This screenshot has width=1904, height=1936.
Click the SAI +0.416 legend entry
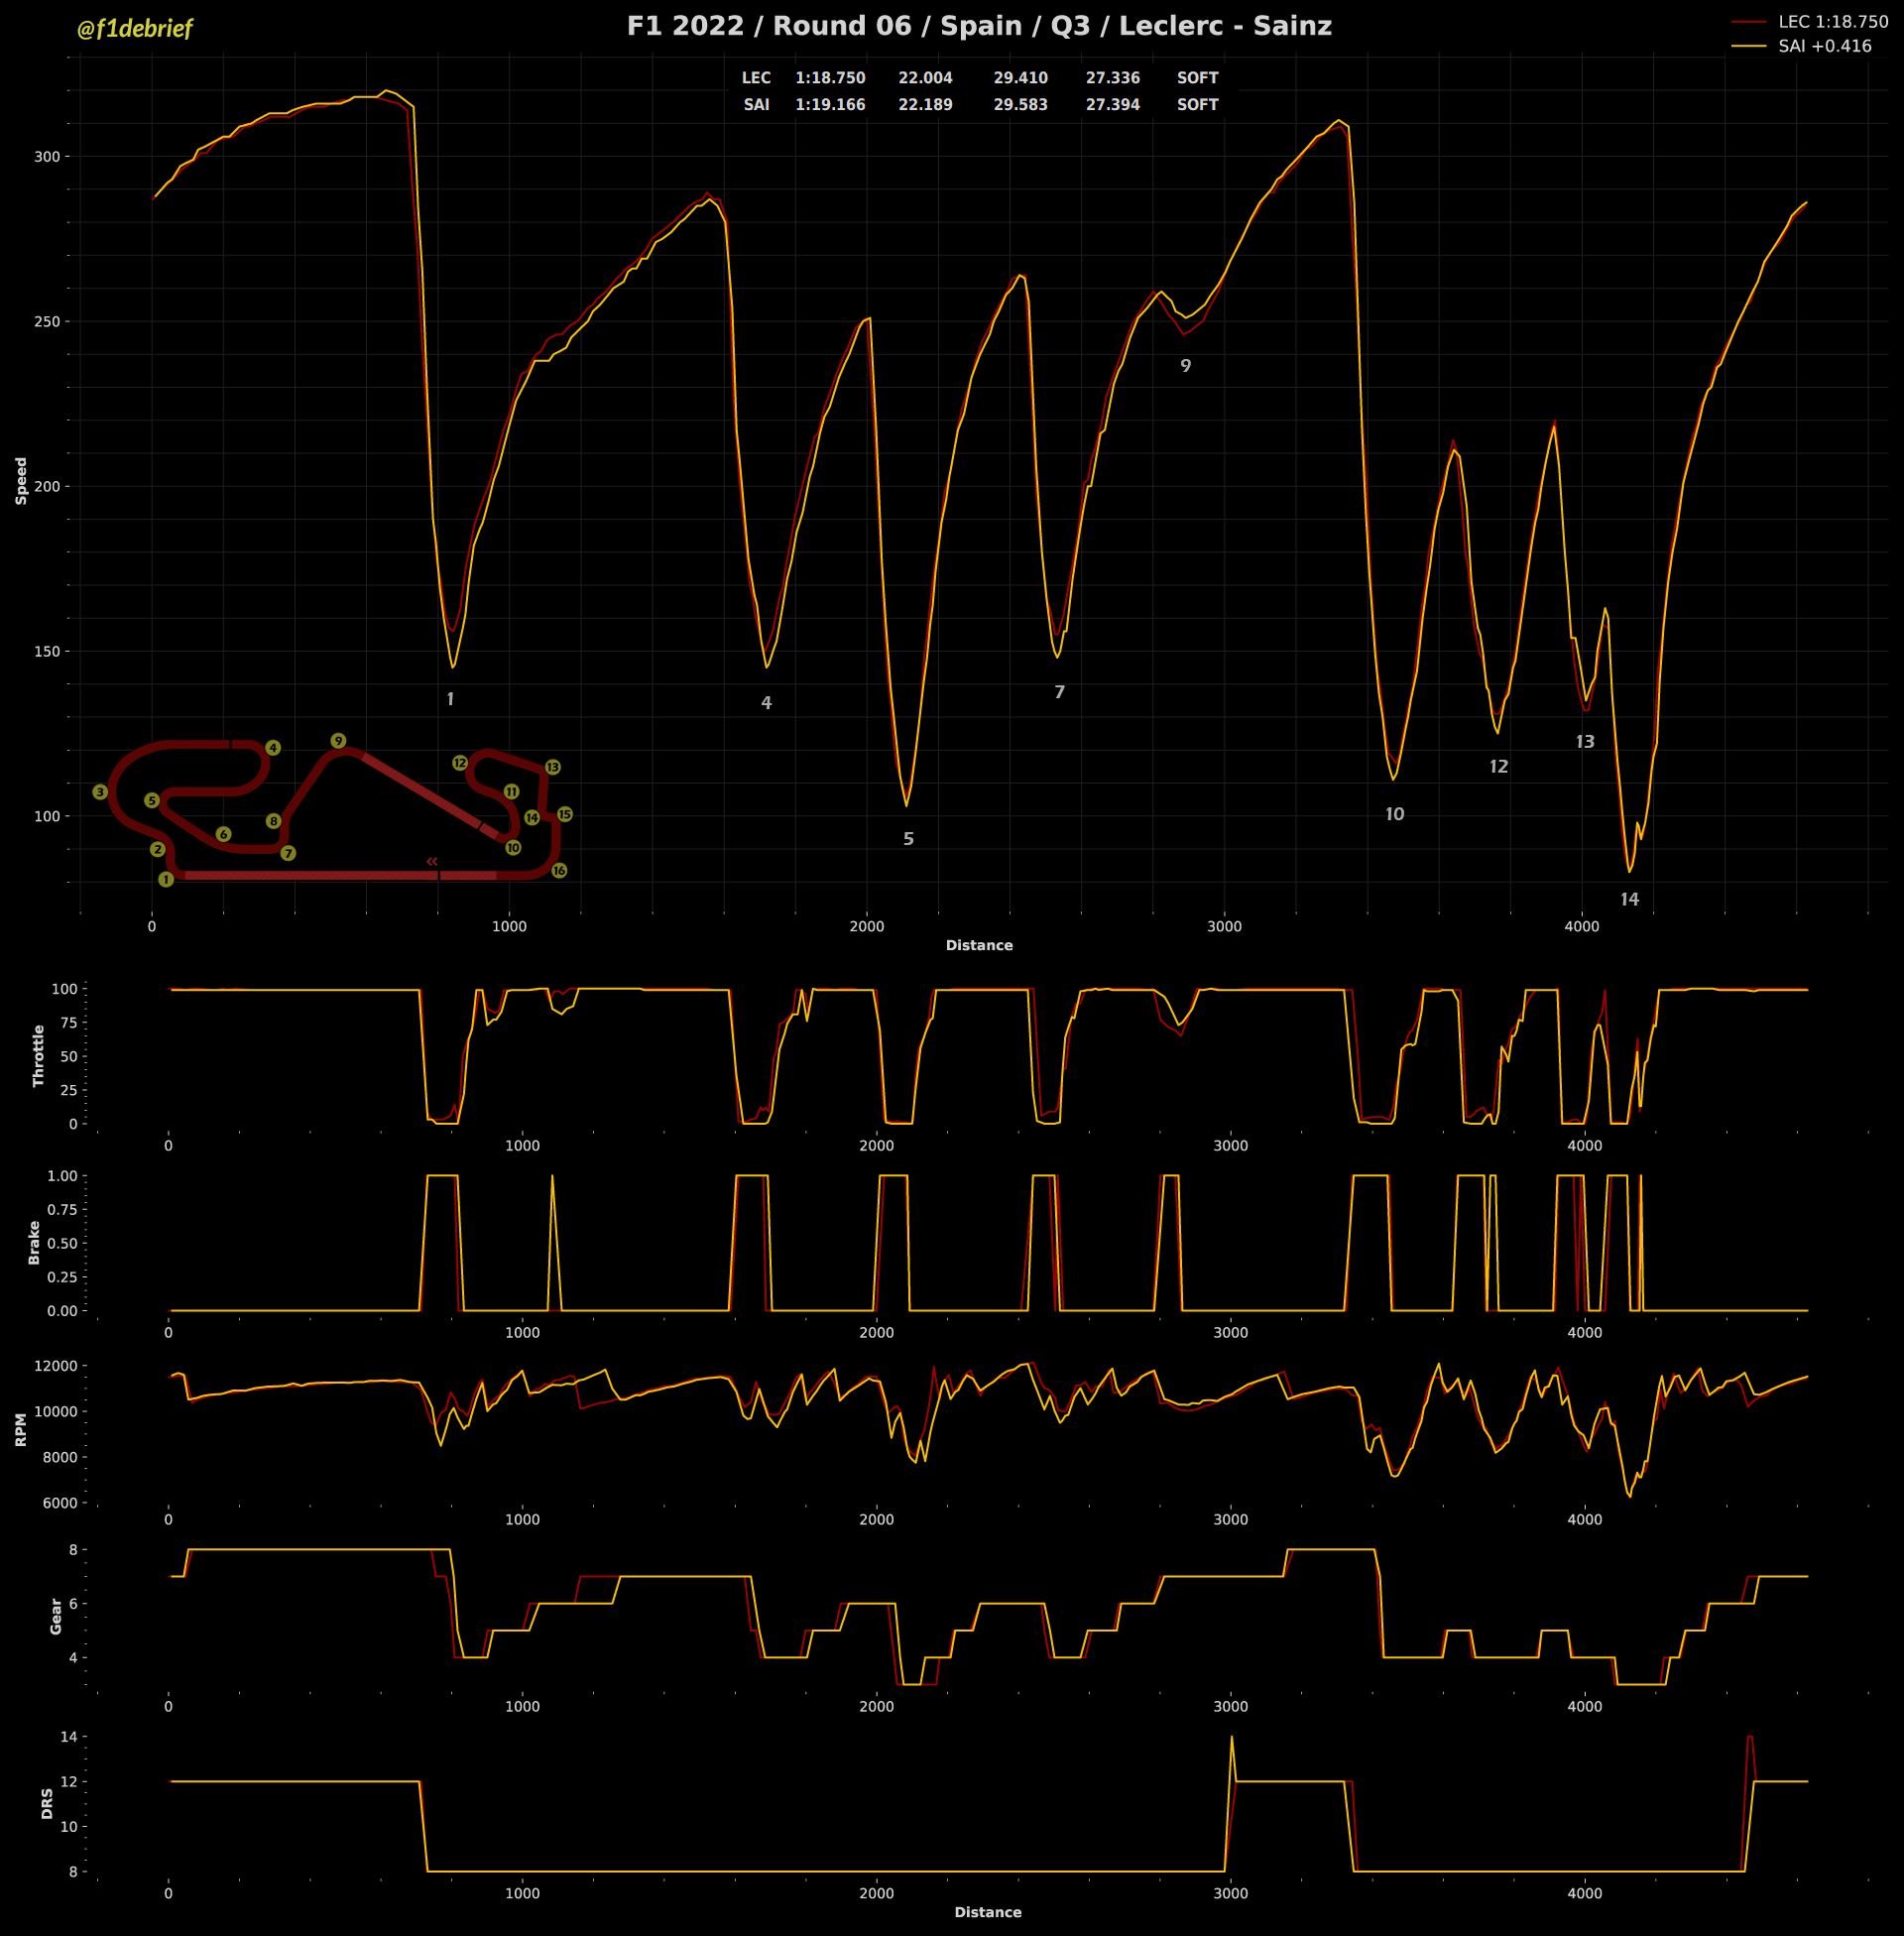pyautogui.click(x=1824, y=46)
